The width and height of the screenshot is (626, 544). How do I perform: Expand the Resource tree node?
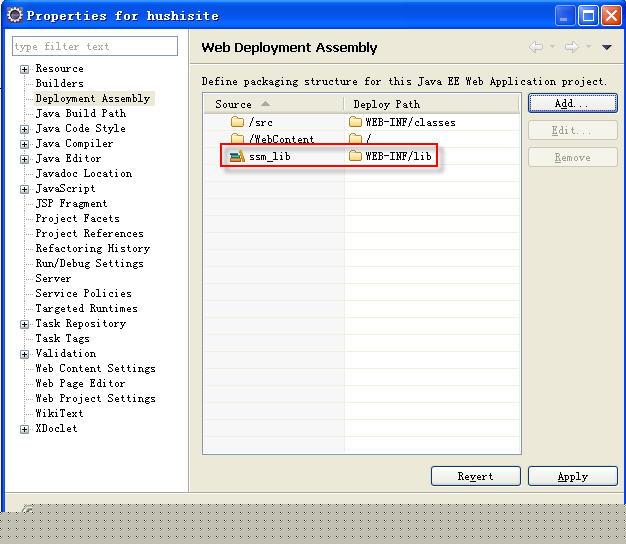[x=24, y=69]
